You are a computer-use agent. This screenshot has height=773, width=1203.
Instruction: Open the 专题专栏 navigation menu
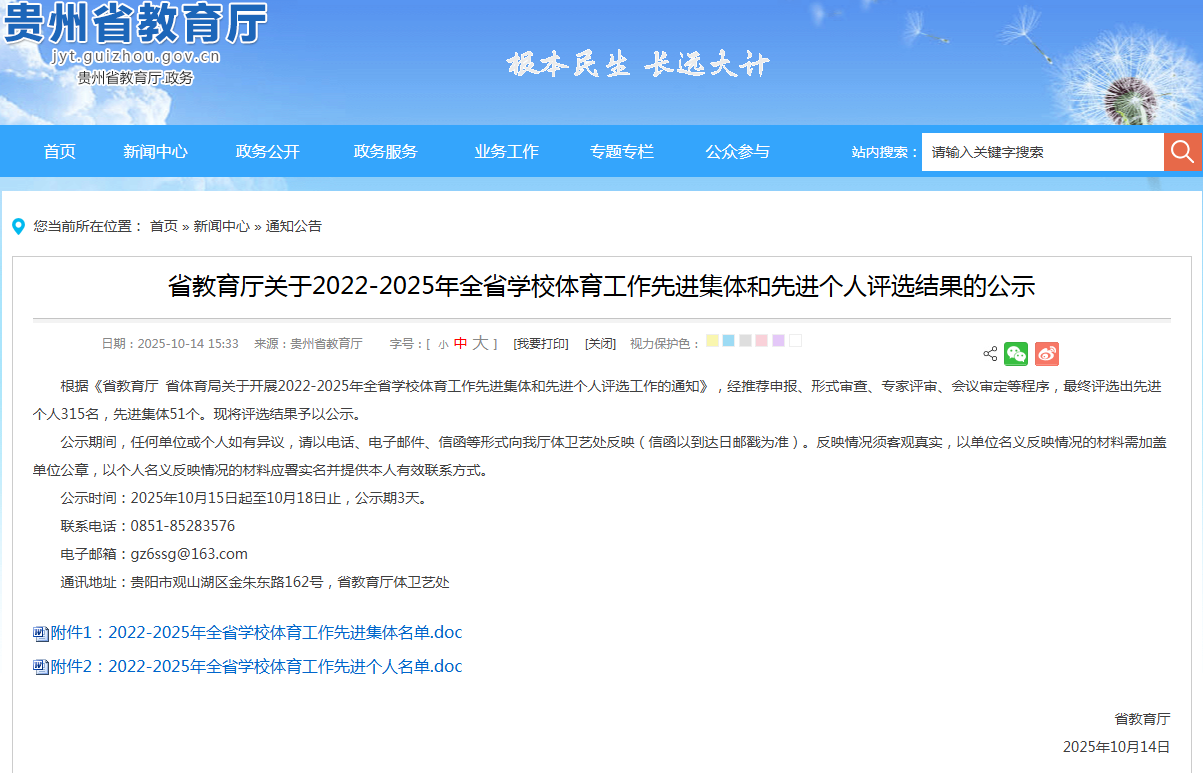point(621,152)
